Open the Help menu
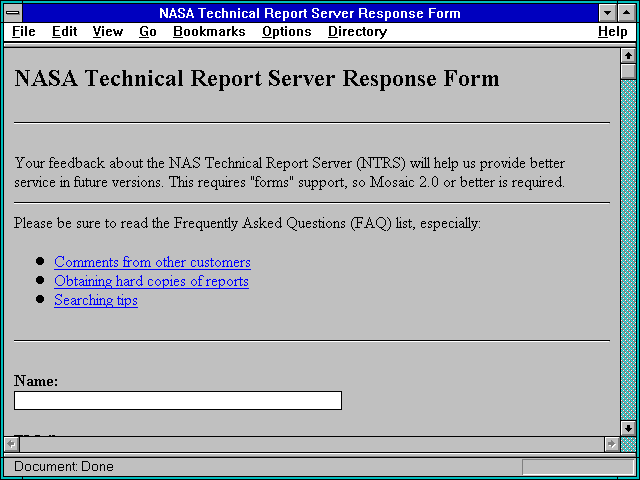640x480 pixels. click(613, 32)
